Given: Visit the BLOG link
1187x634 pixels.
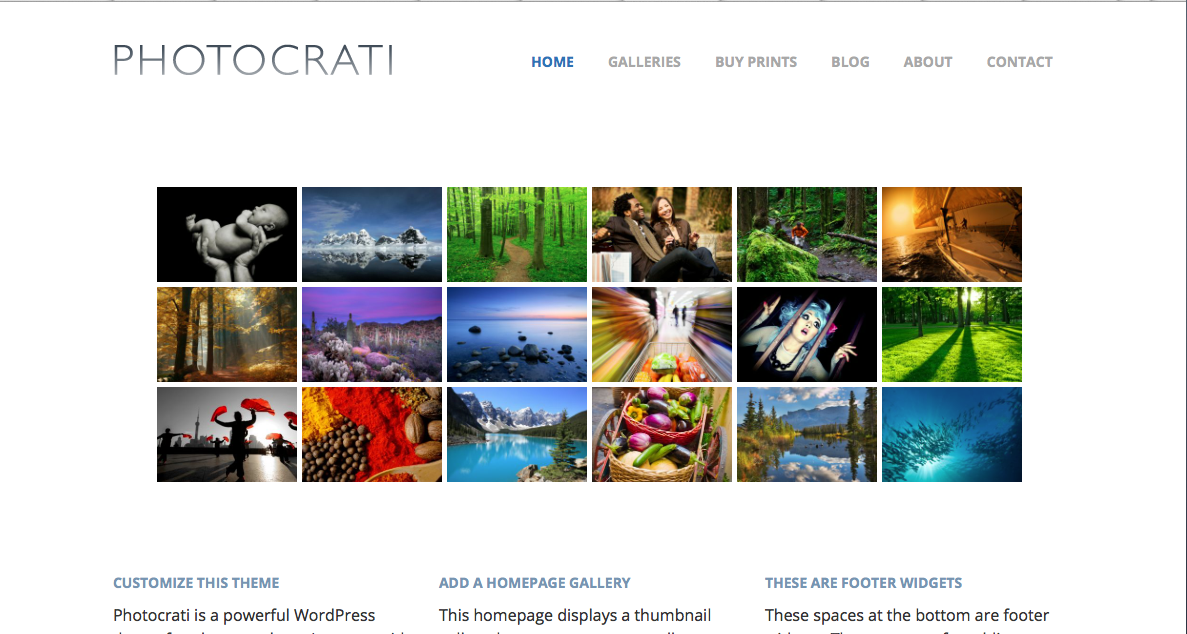Looking at the screenshot, I should click(x=850, y=62).
